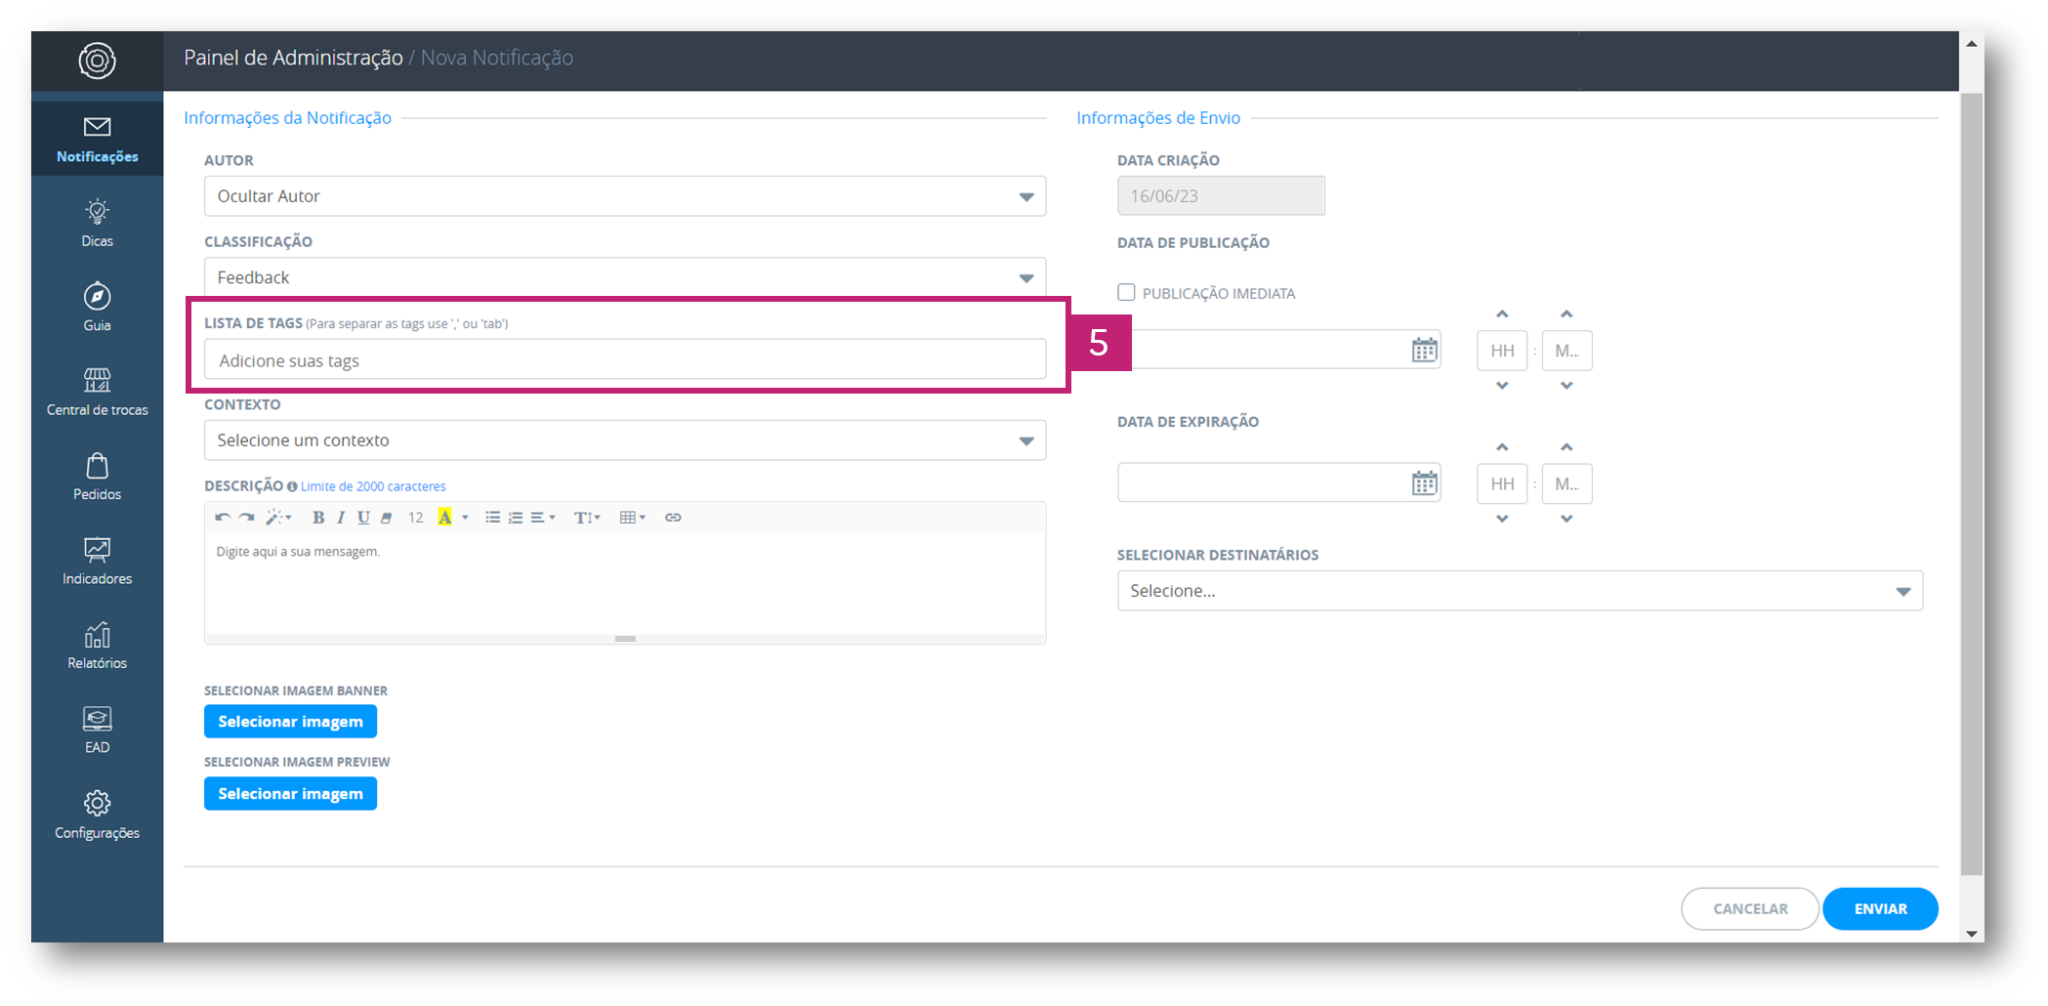Open the magic wand style menu

(278, 517)
